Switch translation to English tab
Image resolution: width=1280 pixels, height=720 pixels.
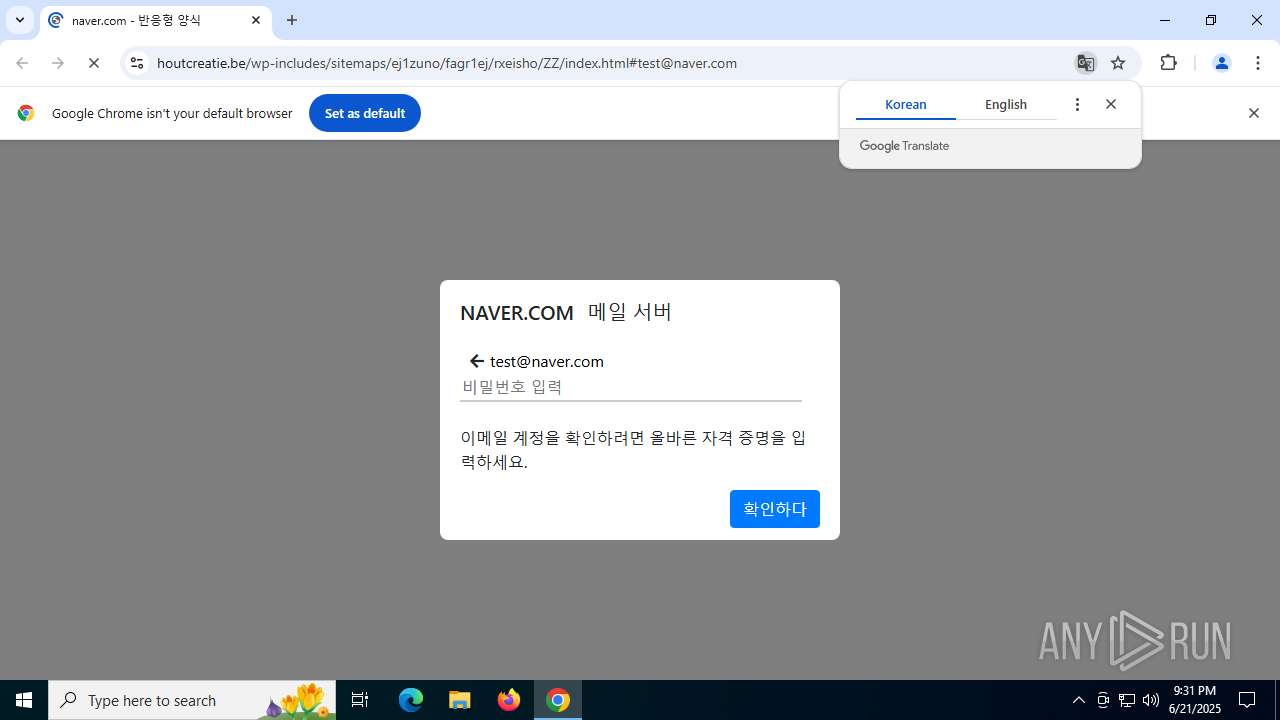tap(1006, 104)
